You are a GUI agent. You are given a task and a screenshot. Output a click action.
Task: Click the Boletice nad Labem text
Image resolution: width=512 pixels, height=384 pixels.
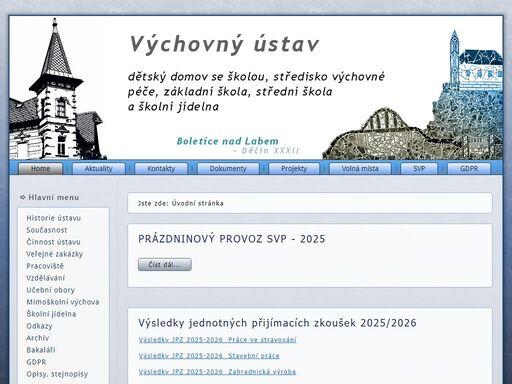coord(228,141)
